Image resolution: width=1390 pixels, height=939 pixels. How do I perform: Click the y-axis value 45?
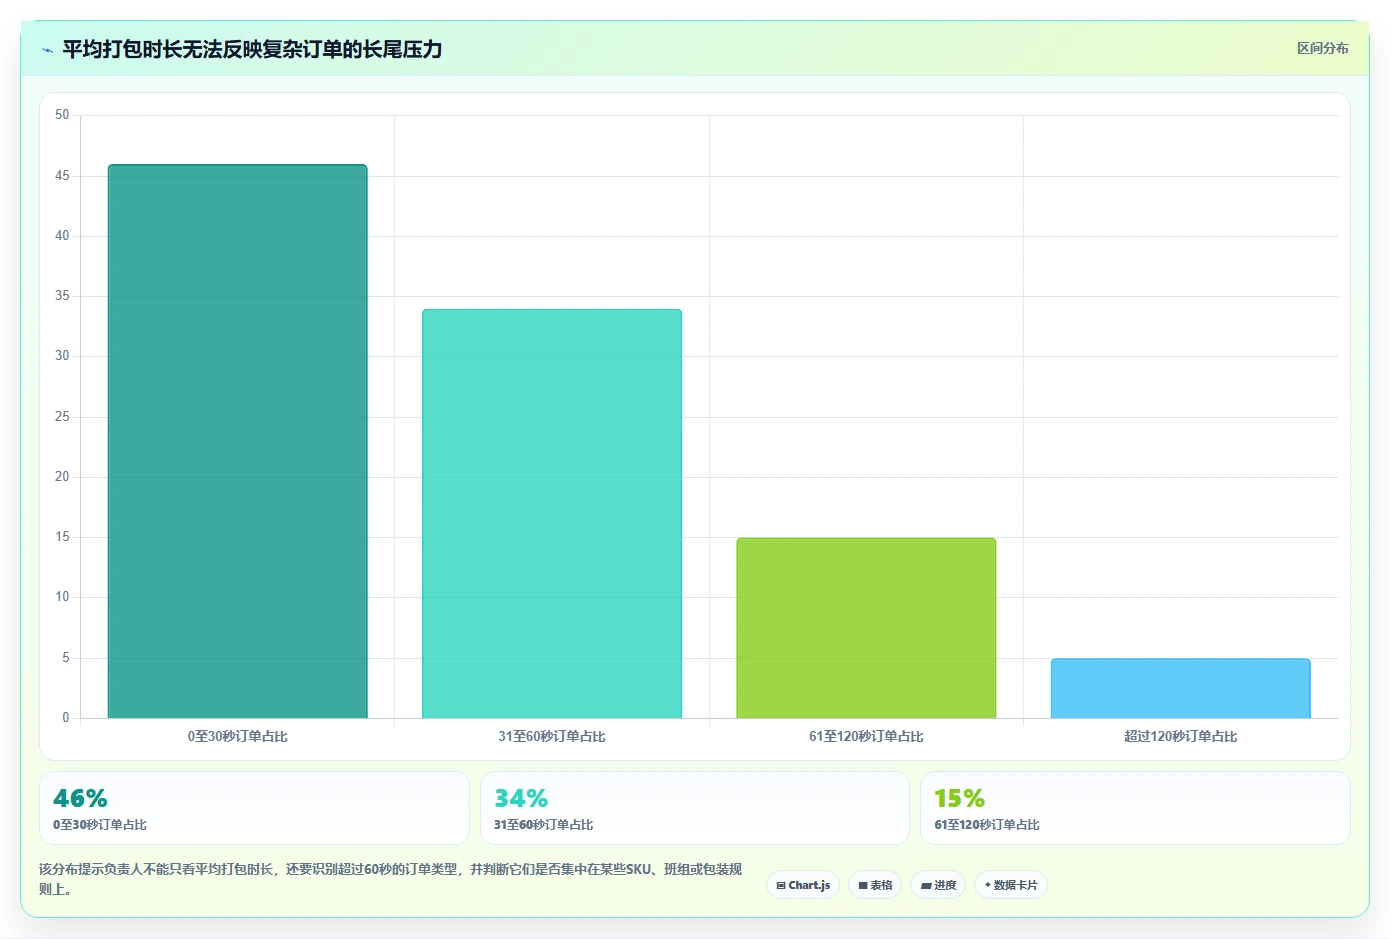62,176
